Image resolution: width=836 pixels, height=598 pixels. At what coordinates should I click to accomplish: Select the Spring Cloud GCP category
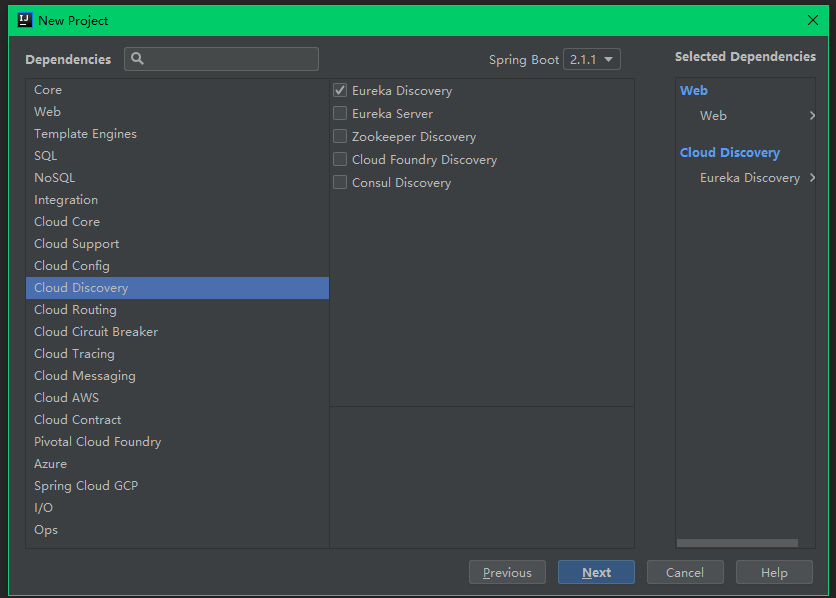click(x=178, y=486)
